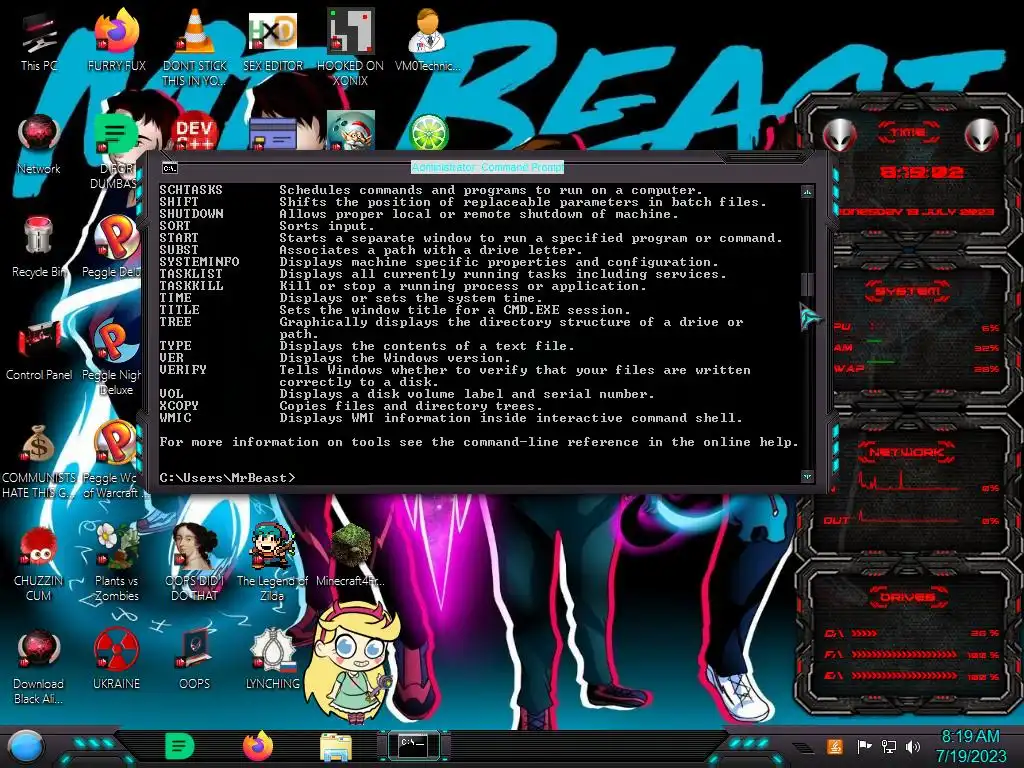Launch the Plants vs Zombies shortcut

point(117,563)
